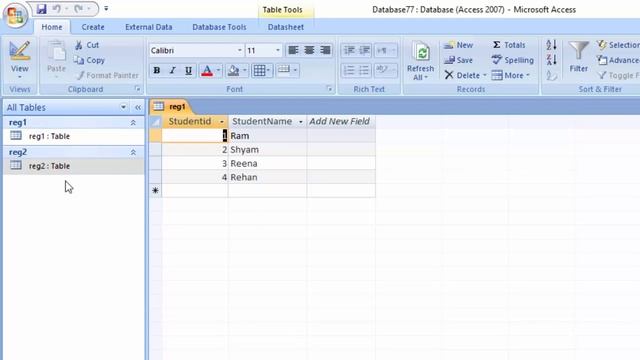640x360 pixels.
Task: Apply fill/background color bucket
Action: 233,71
